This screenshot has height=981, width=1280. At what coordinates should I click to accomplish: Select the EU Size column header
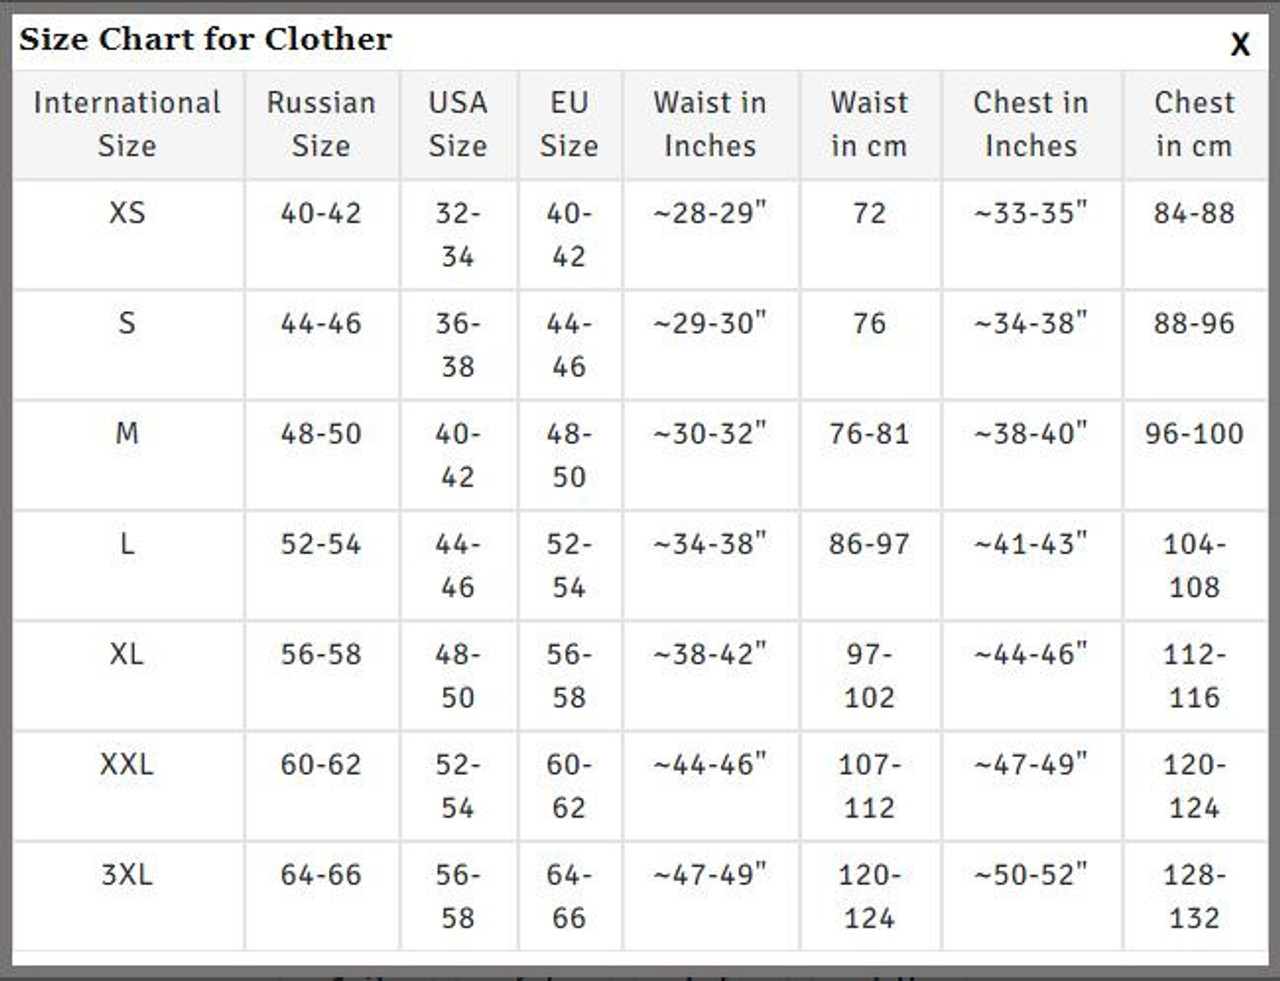[x=568, y=123]
